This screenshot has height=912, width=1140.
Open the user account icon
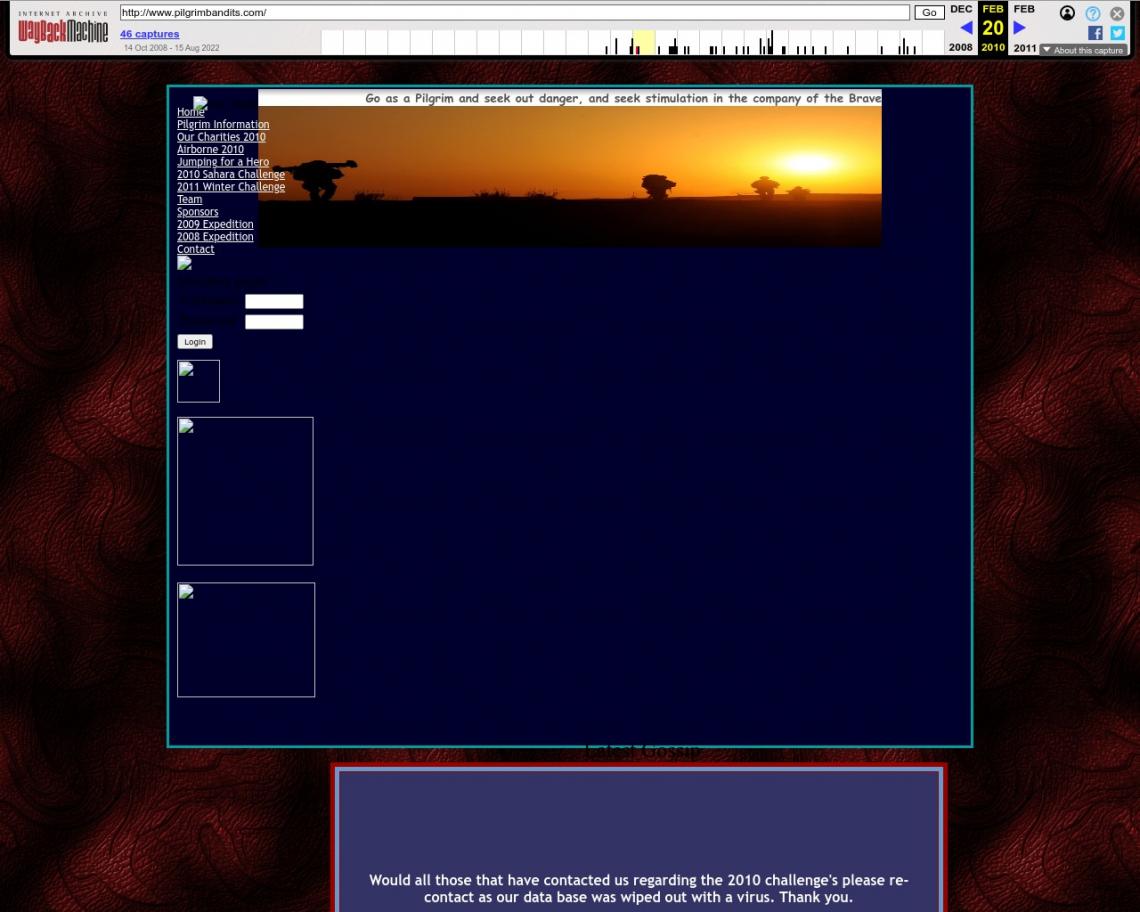coord(1067,13)
